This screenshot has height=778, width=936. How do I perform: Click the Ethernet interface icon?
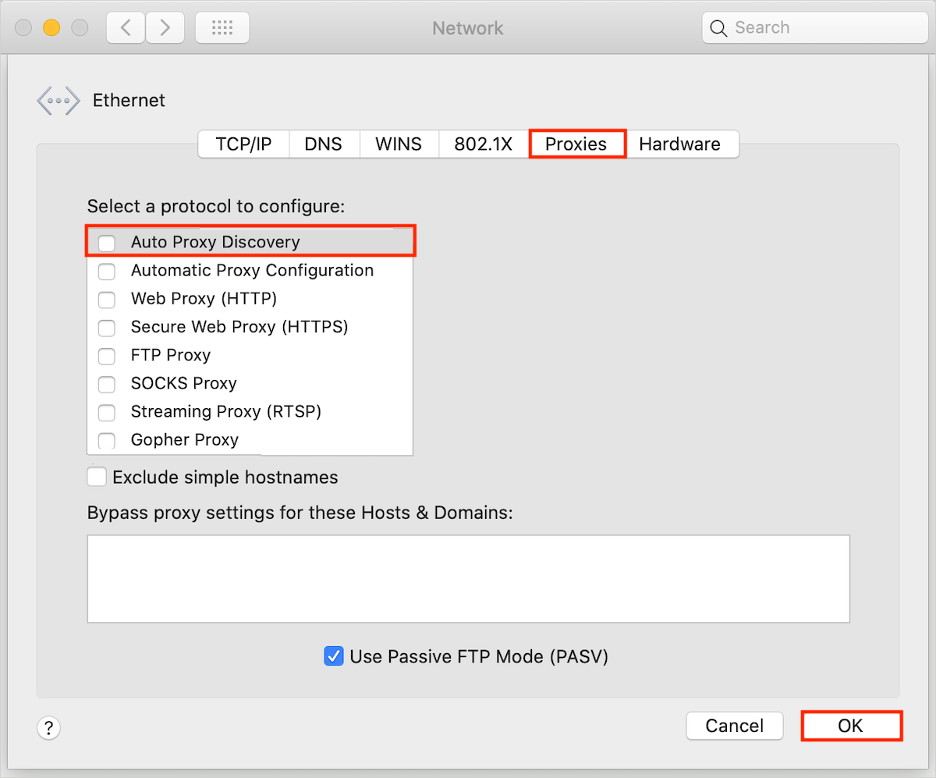pyautogui.click(x=58, y=100)
